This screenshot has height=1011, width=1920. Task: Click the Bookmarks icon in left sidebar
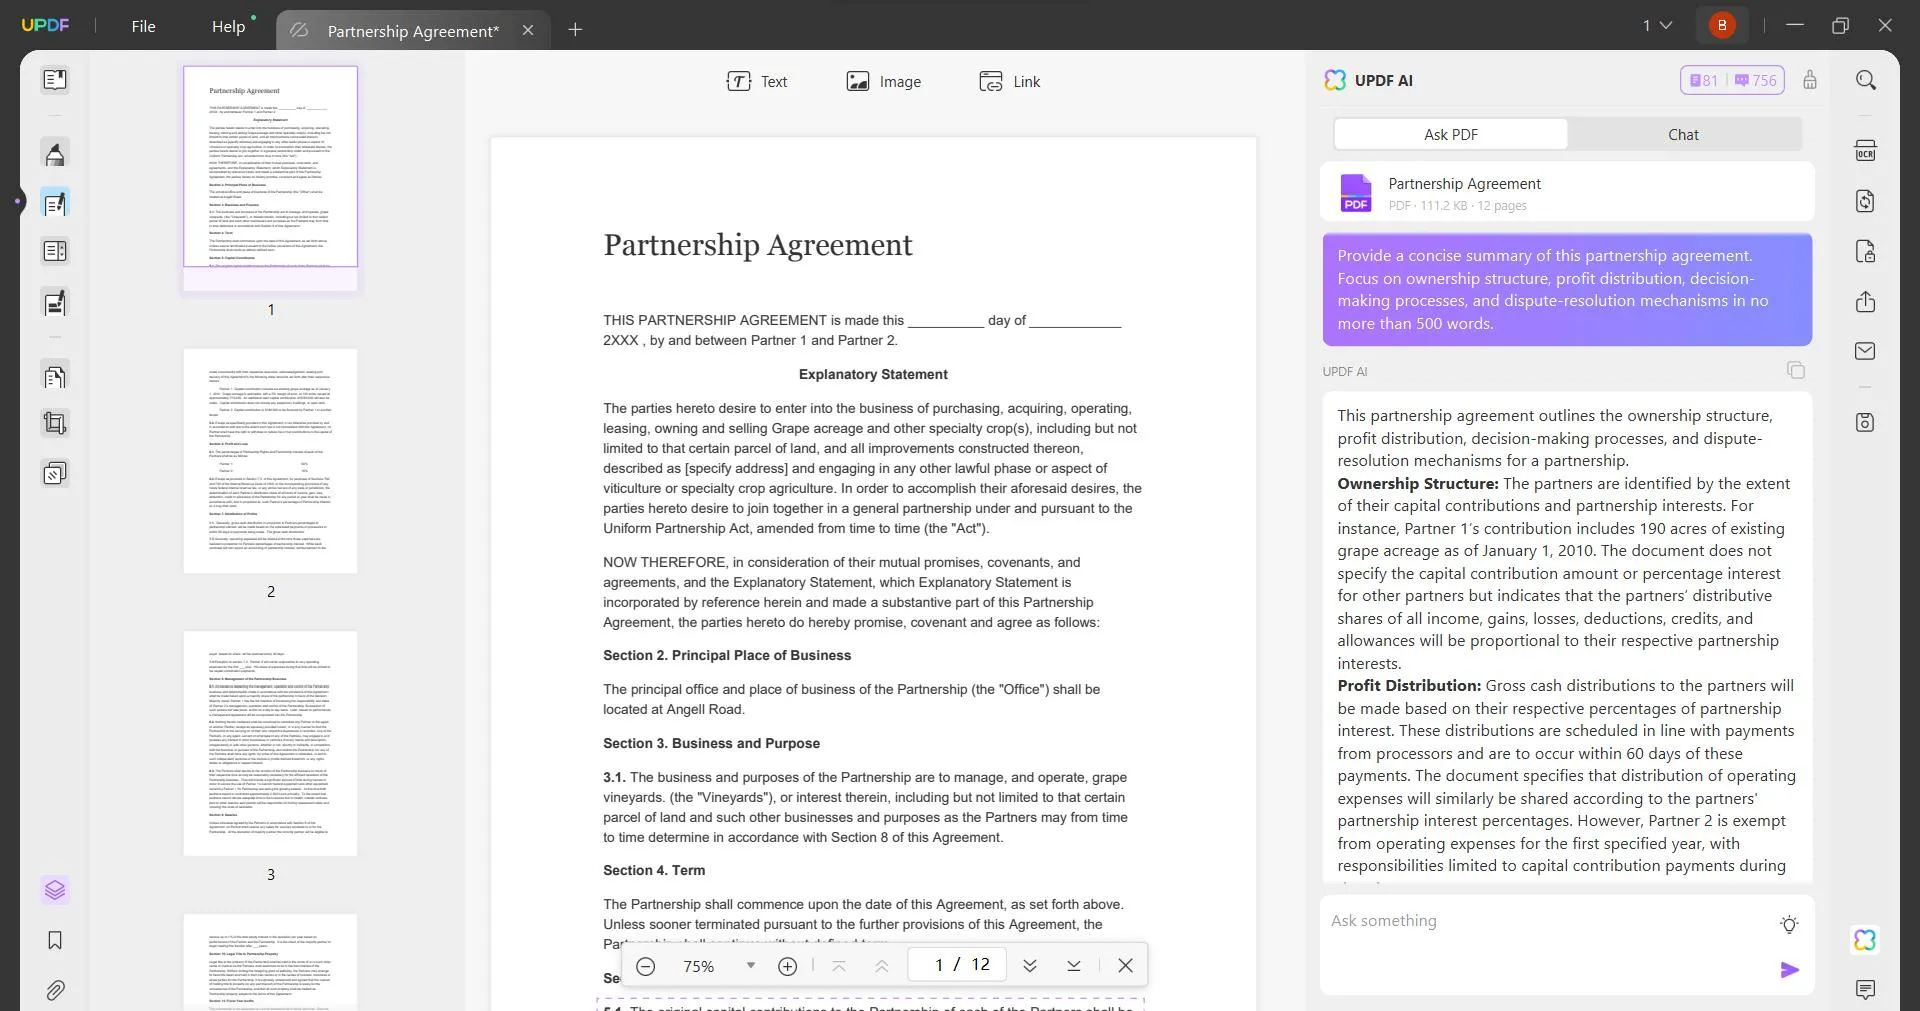55,940
